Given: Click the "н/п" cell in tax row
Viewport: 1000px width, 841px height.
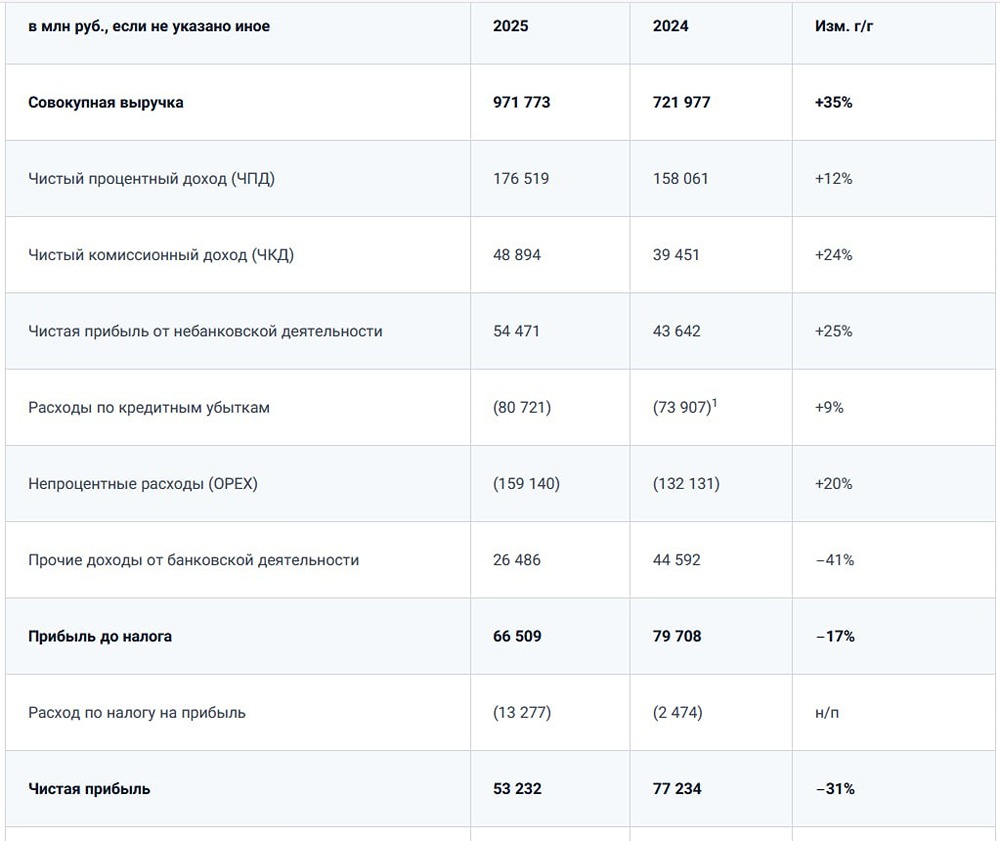Looking at the screenshot, I should coord(826,713).
